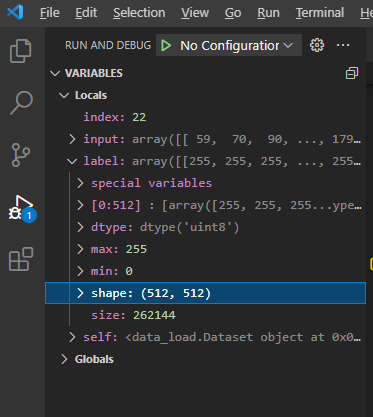Start debugging with the green play icon
This screenshot has width=373, height=417.
(166, 45)
